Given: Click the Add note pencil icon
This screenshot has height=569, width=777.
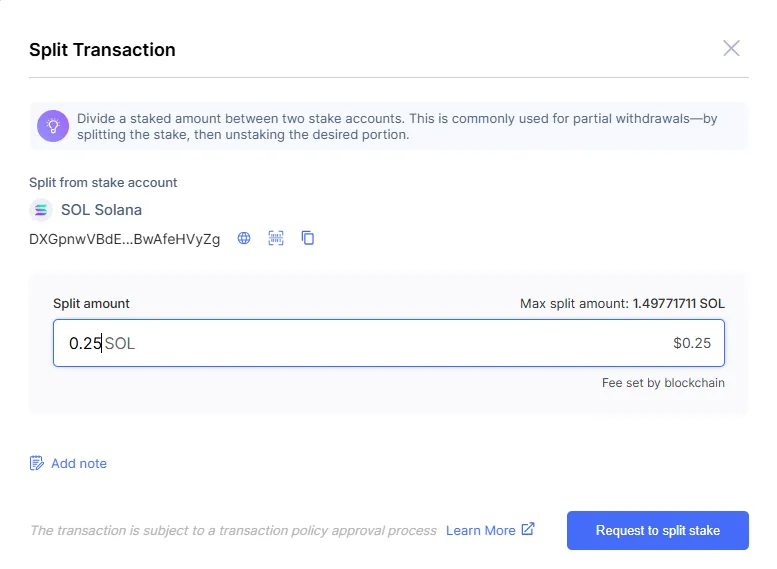Looking at the screenshot, I should coord(37,463).
